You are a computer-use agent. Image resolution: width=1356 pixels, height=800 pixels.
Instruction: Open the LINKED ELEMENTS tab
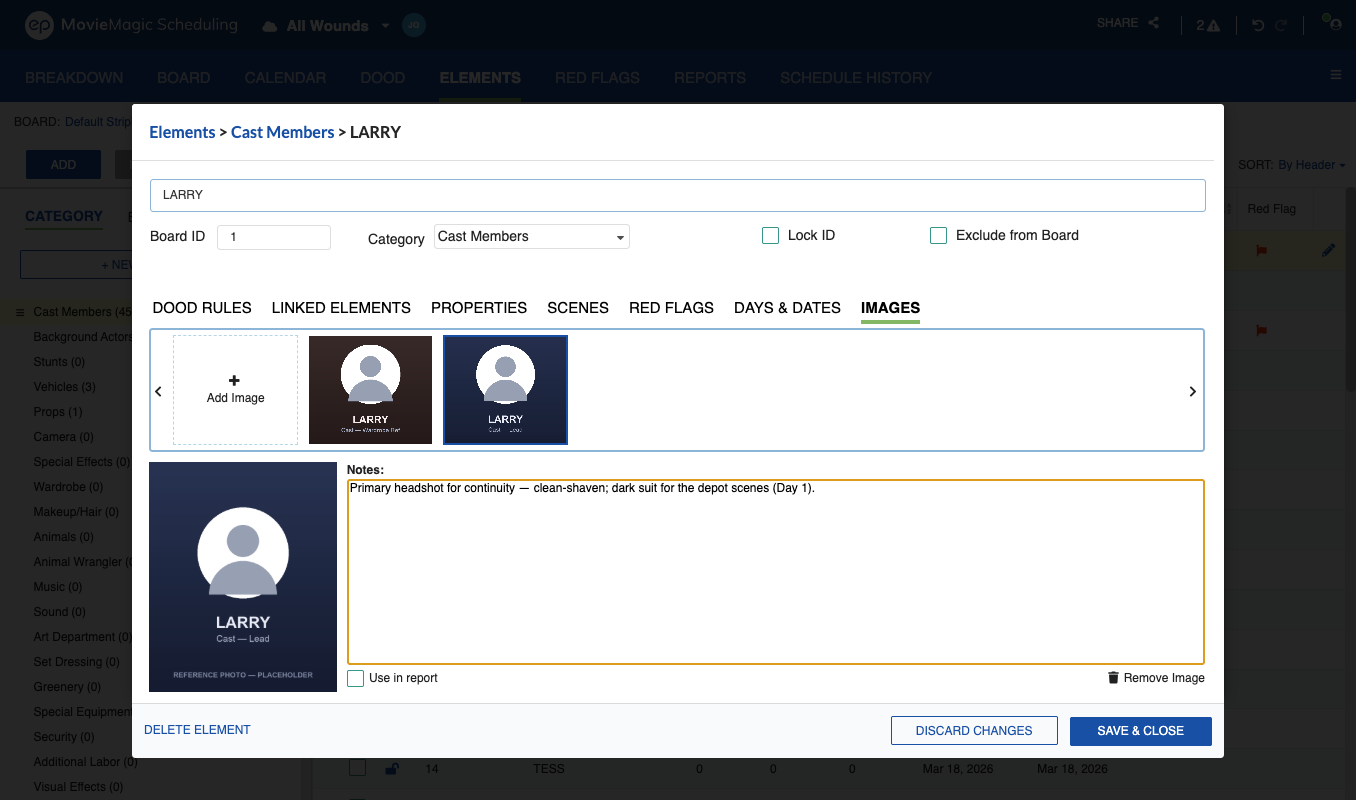341,308
